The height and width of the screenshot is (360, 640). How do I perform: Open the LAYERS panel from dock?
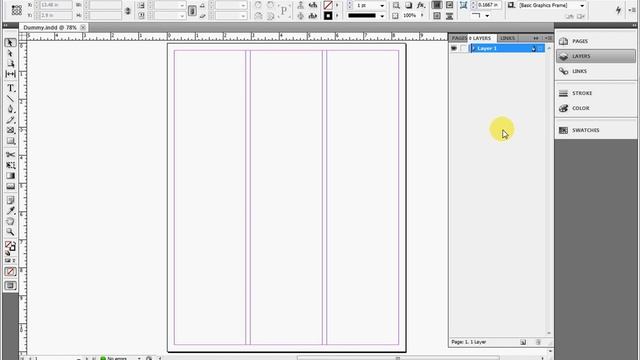596,56
